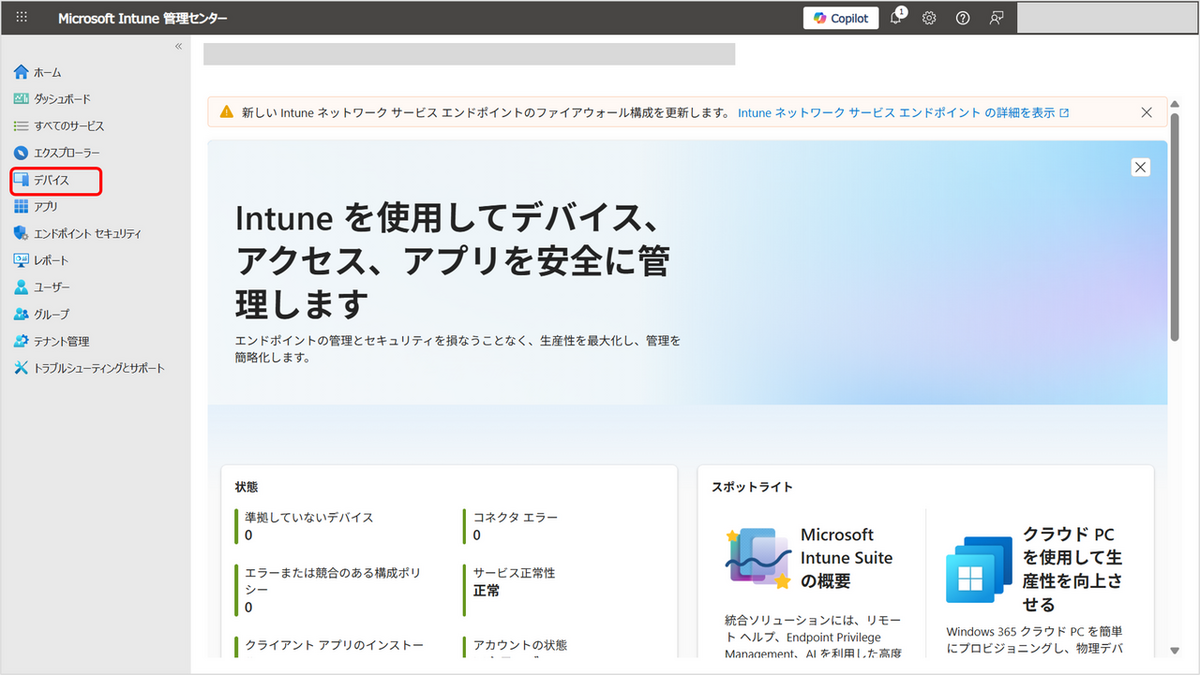
Task: Select デバイス in the navigation menu
Action: click(52, 180)
